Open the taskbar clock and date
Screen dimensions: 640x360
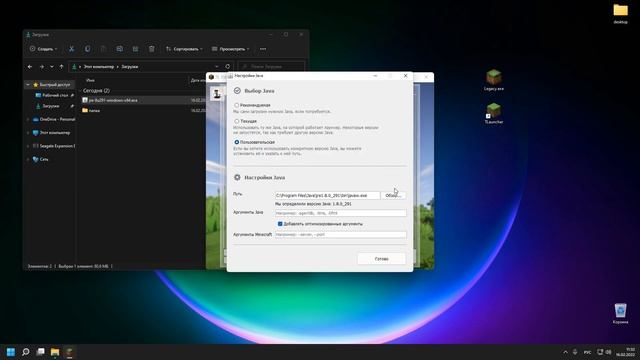[x=626, y=352]
